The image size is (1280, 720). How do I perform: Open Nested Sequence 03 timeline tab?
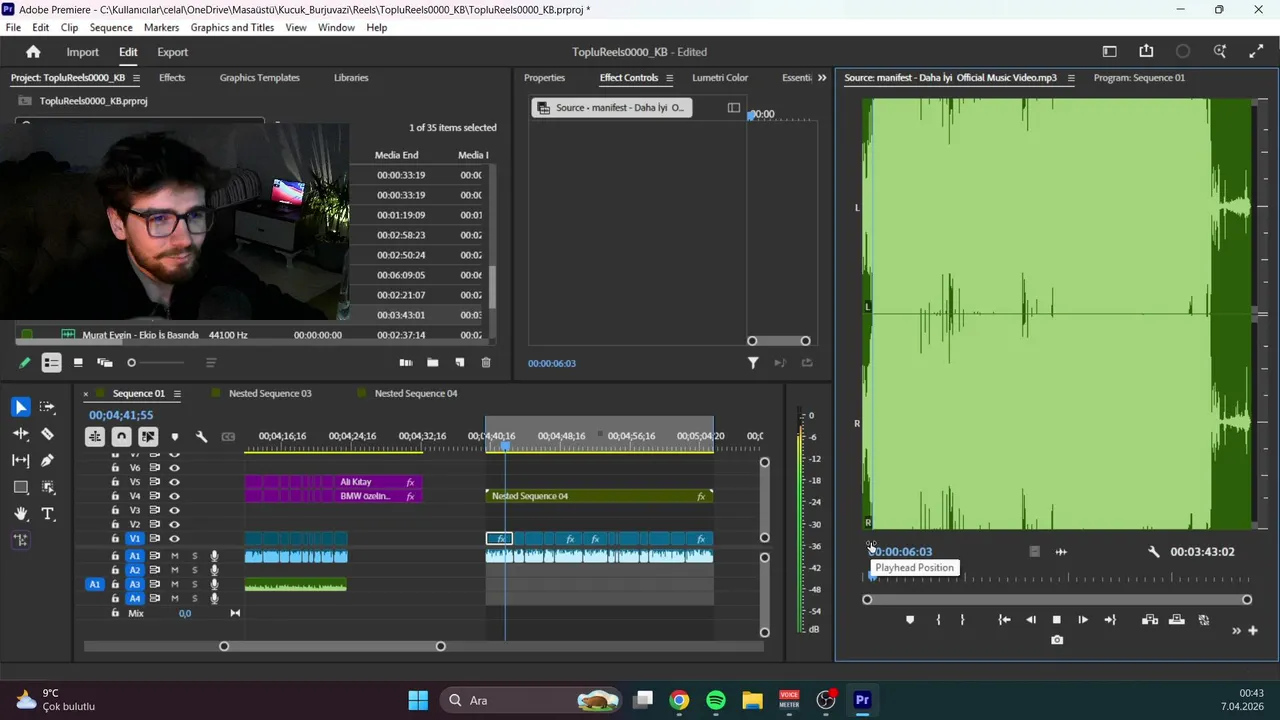pyautogui.click(x=270, y=394)
